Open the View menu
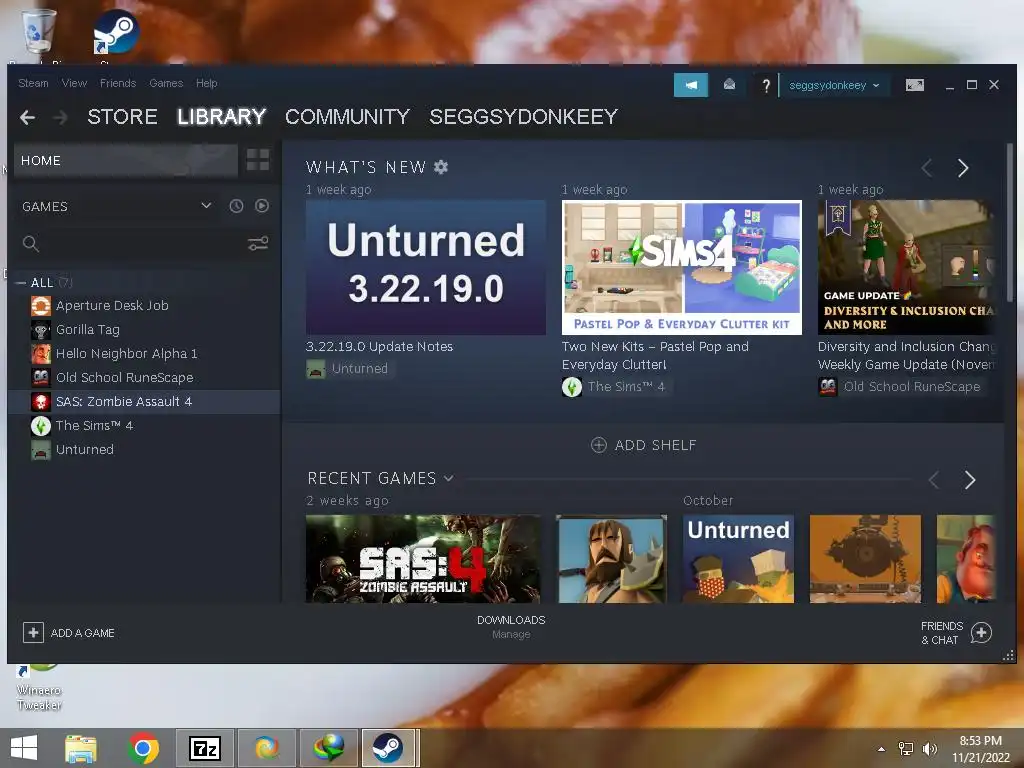Image resolution: width=1024 pixels, height=768 pixels. pos(74,83)
